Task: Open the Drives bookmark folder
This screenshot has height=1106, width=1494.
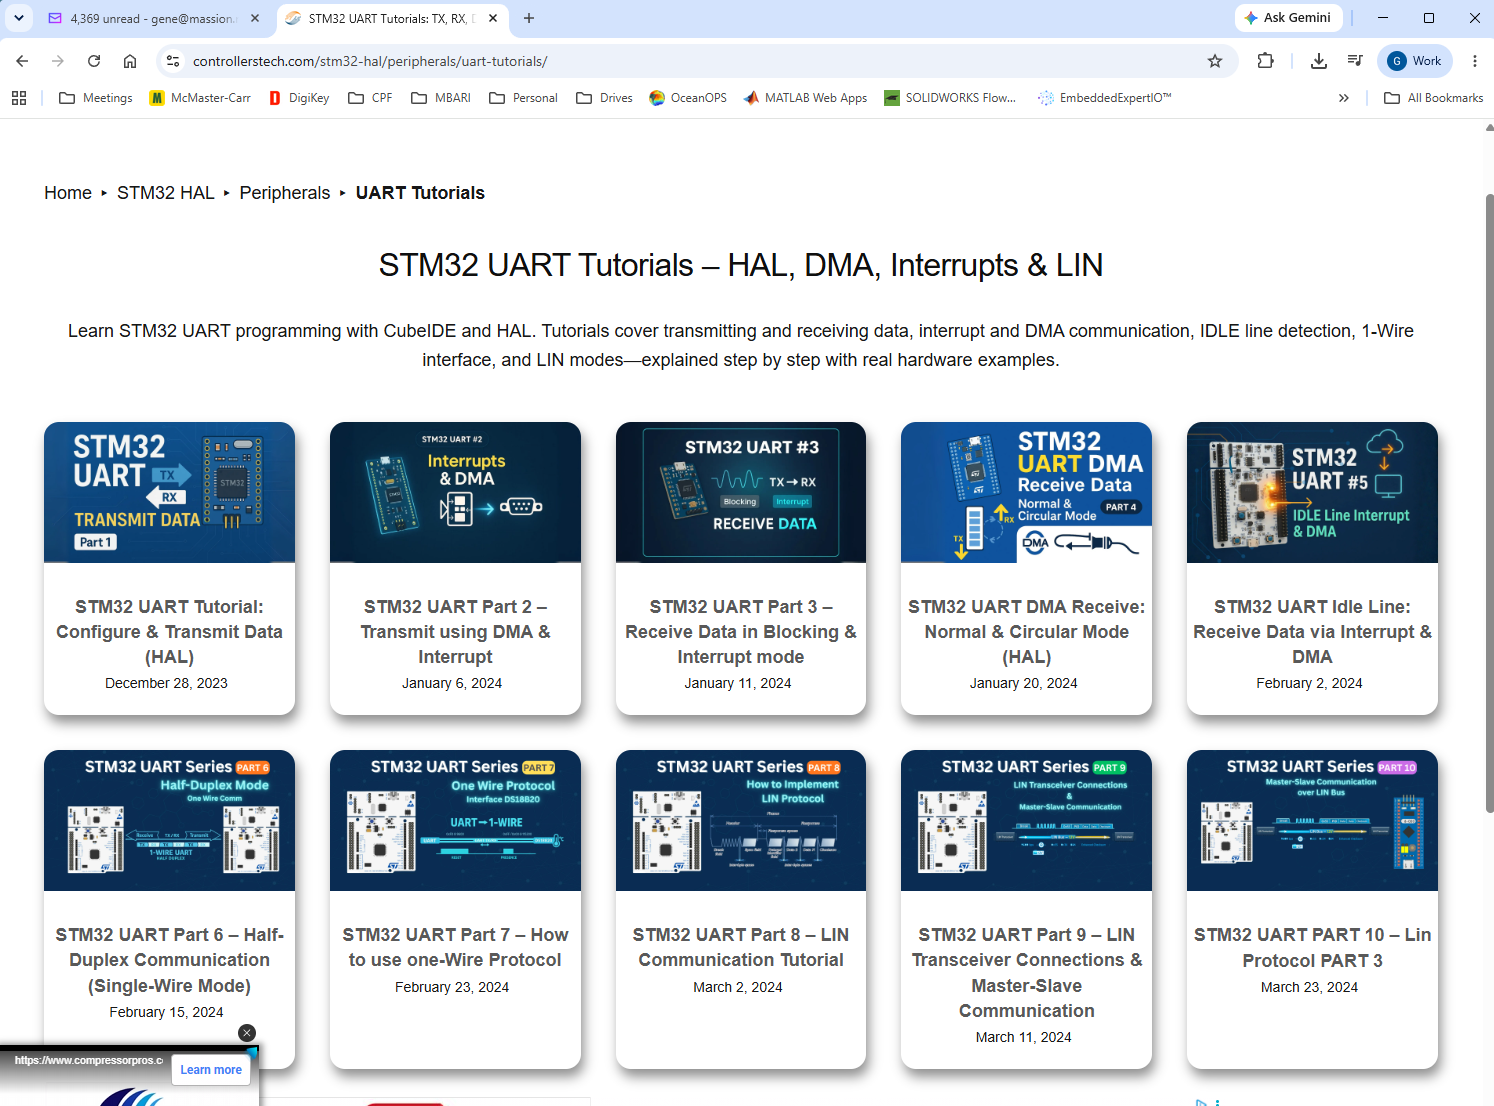Action: [605, 98]
